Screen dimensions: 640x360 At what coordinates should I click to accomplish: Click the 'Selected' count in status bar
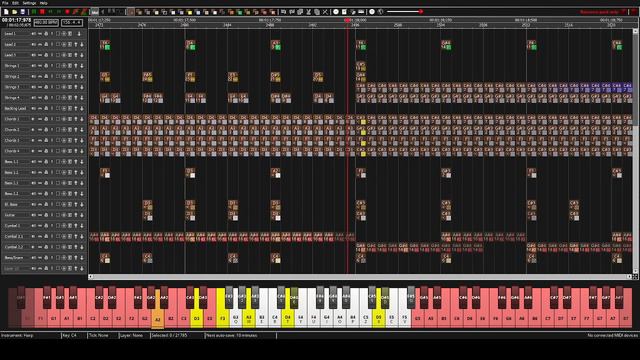[169, 335]
